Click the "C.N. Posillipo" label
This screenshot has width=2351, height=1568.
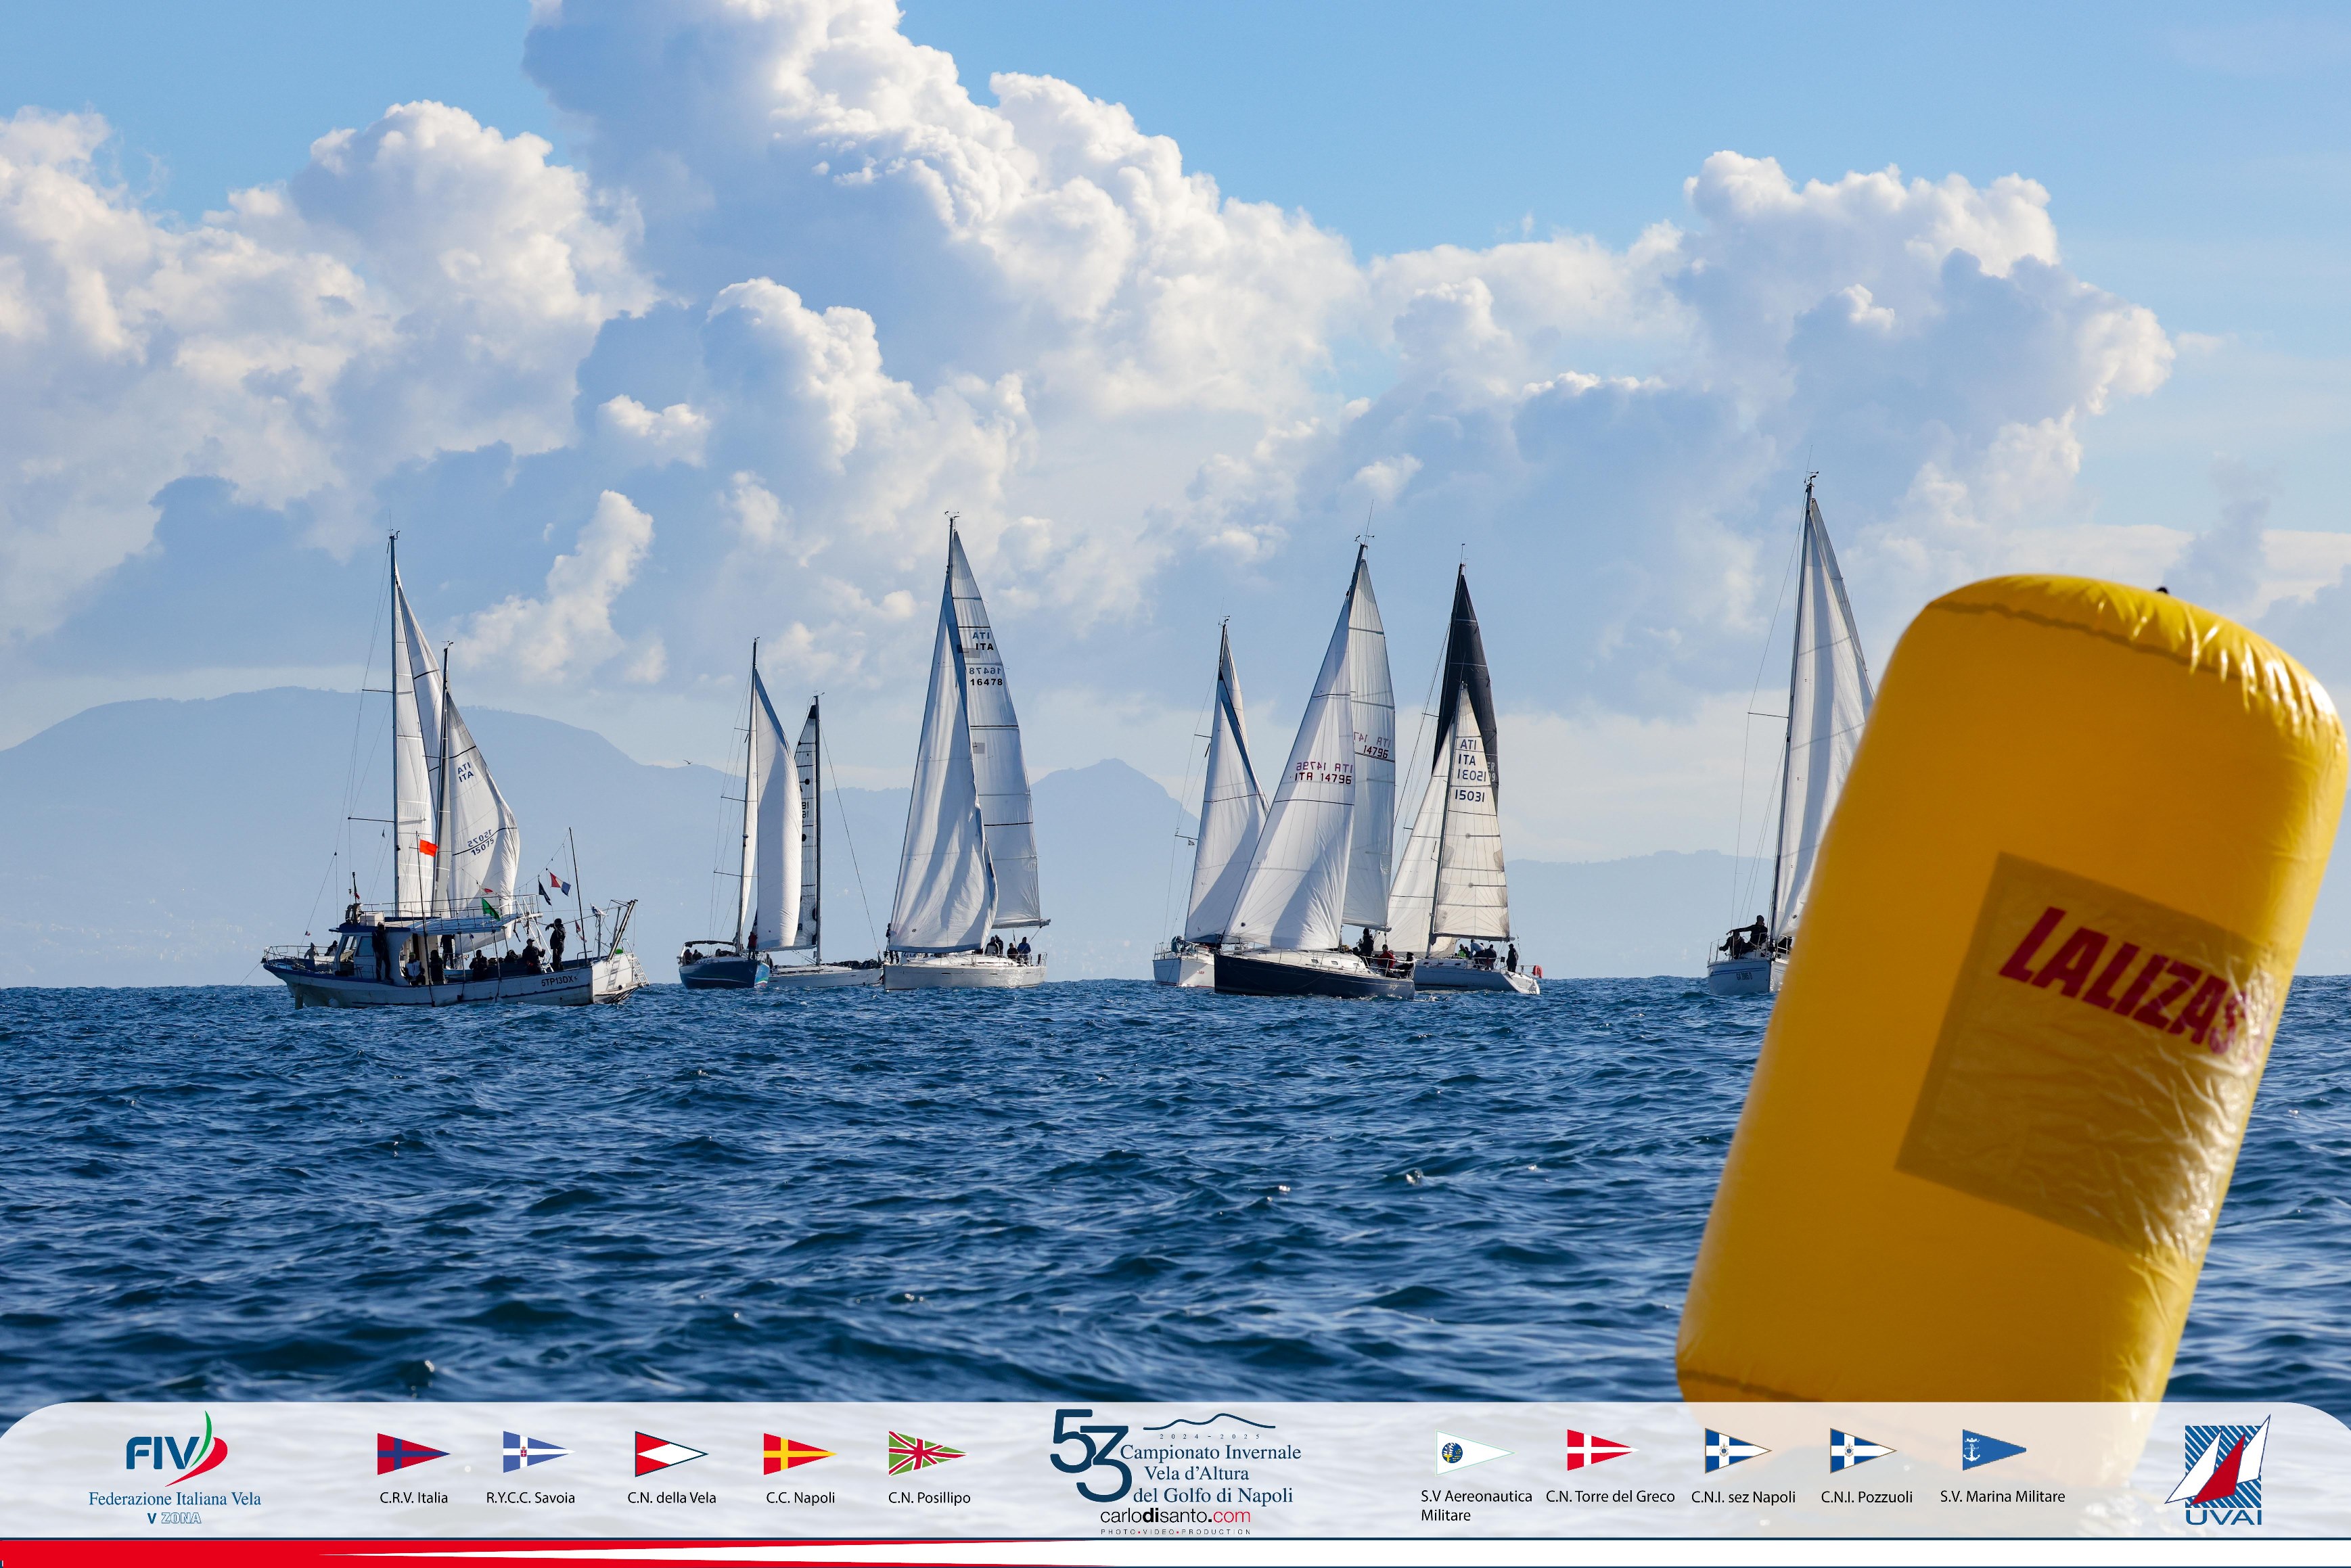point(929,1497)
